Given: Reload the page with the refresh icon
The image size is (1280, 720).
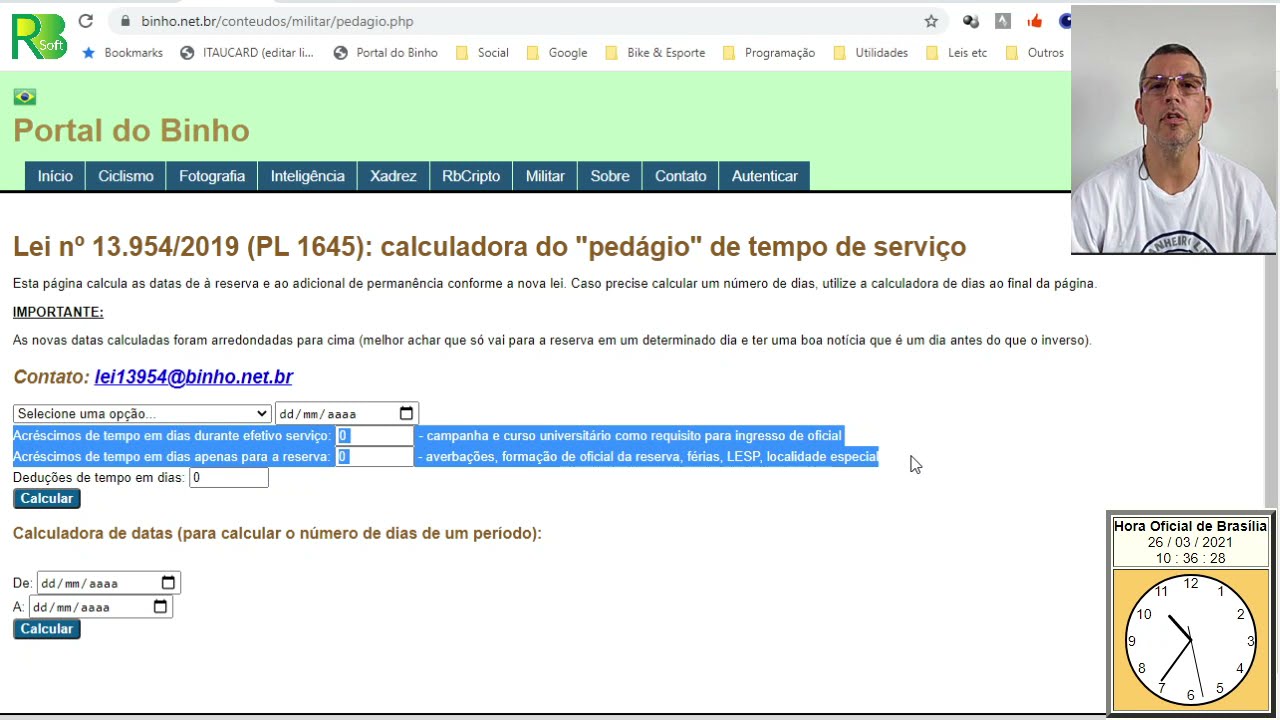Looking at the screenshot, I should (86, 21).
